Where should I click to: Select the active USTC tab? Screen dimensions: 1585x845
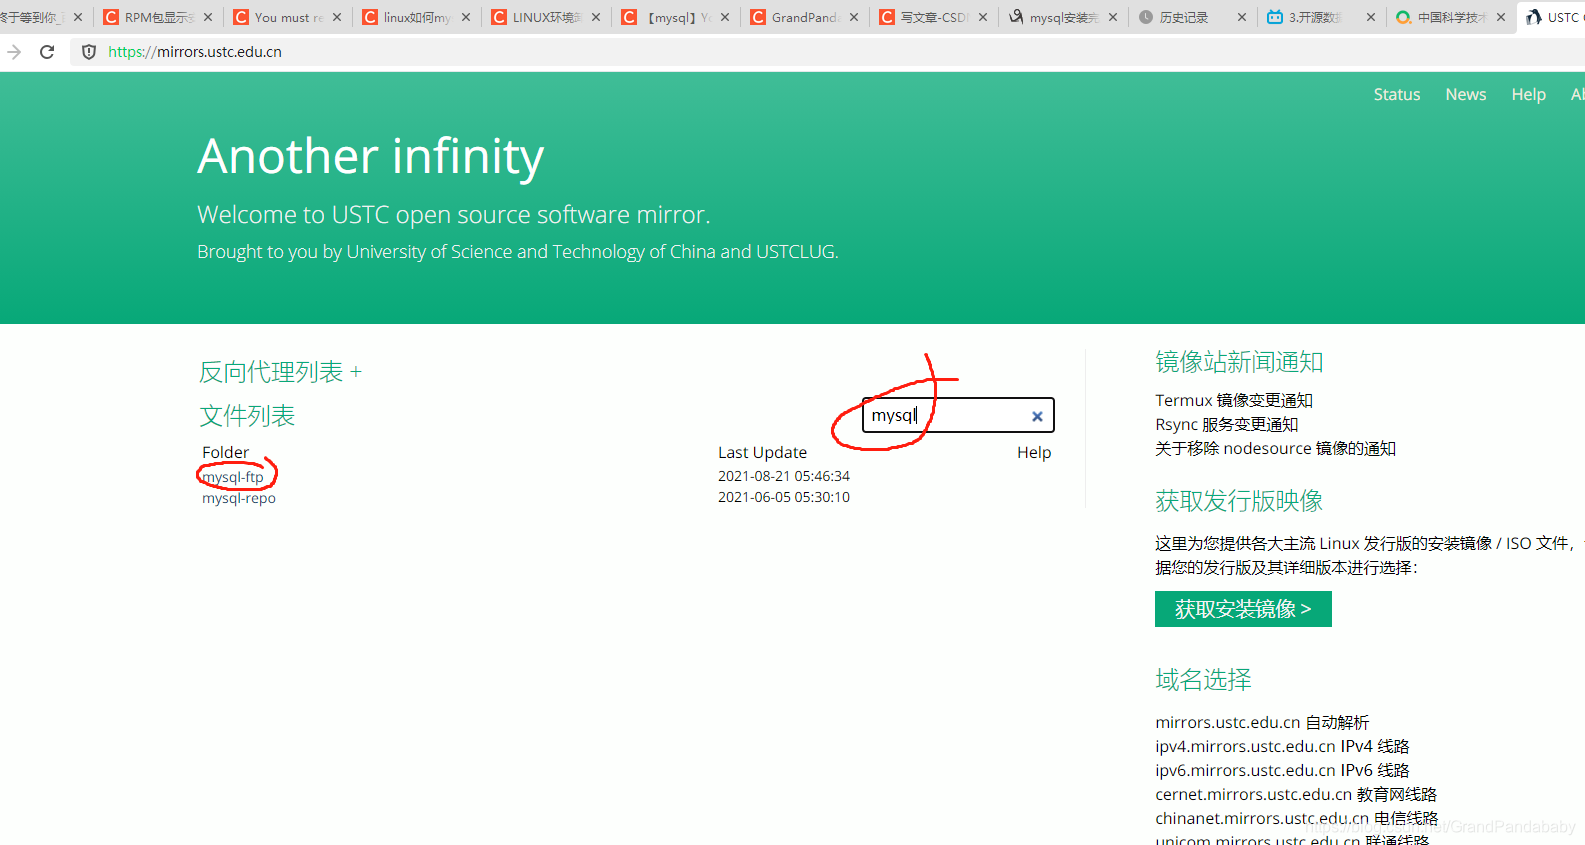pyautogui.click(x=1552, y=17)
